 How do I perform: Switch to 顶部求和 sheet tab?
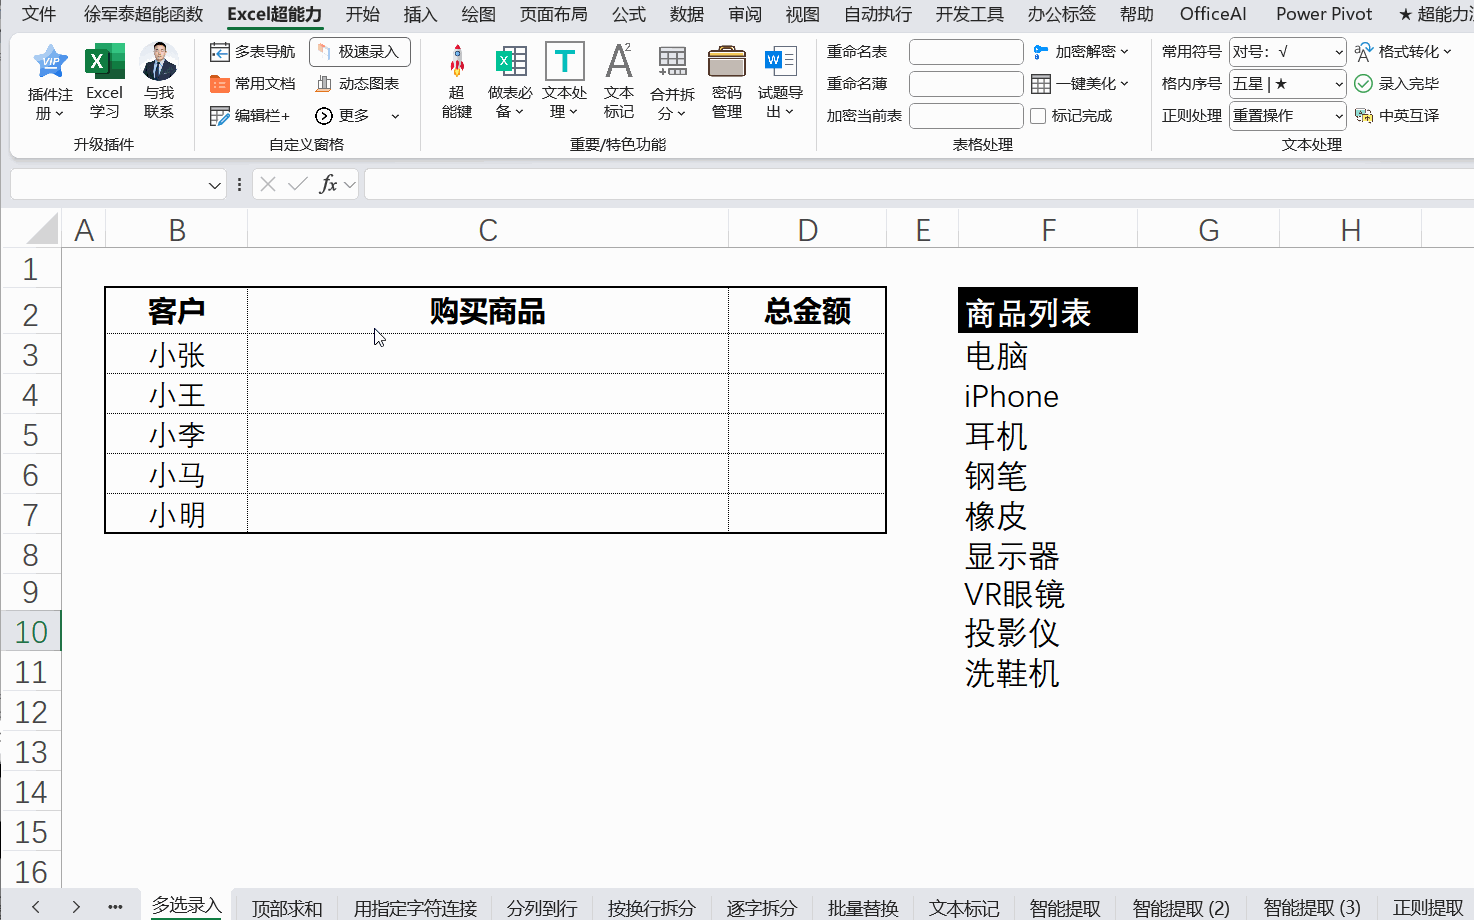pos(287,907)
